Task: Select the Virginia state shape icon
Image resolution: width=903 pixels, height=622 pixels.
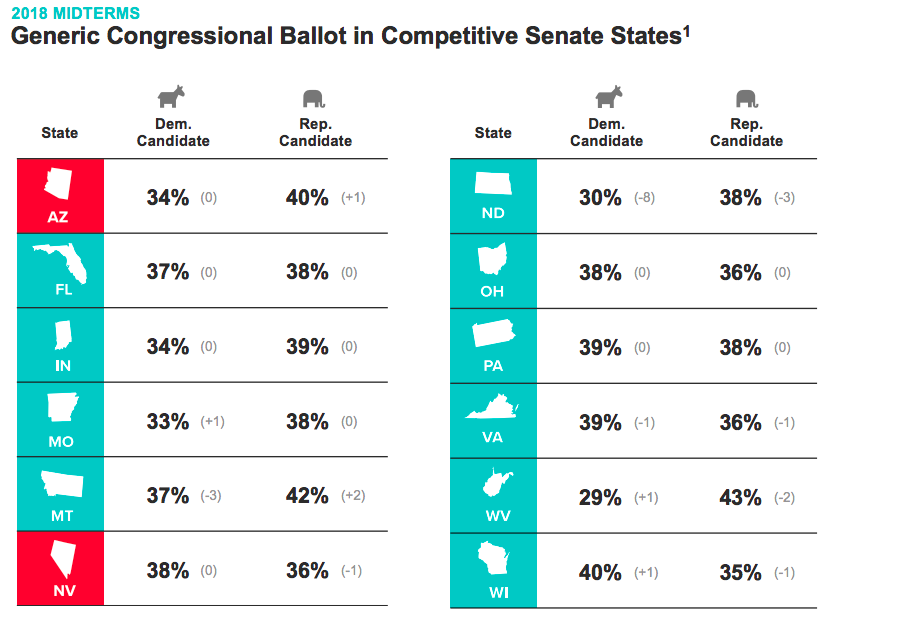Action: (492, 407)
